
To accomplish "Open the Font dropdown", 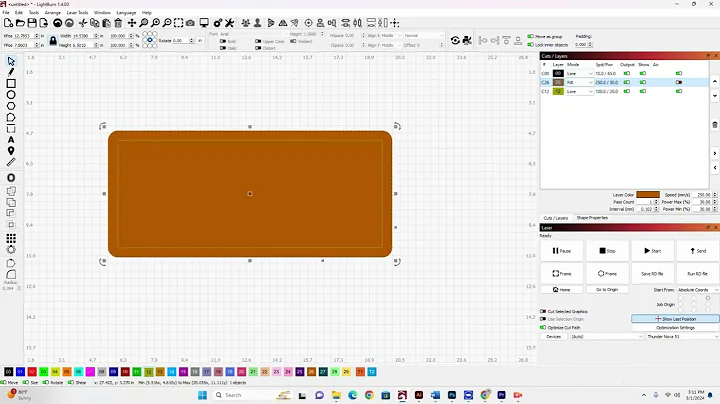I will click(253, 34).
